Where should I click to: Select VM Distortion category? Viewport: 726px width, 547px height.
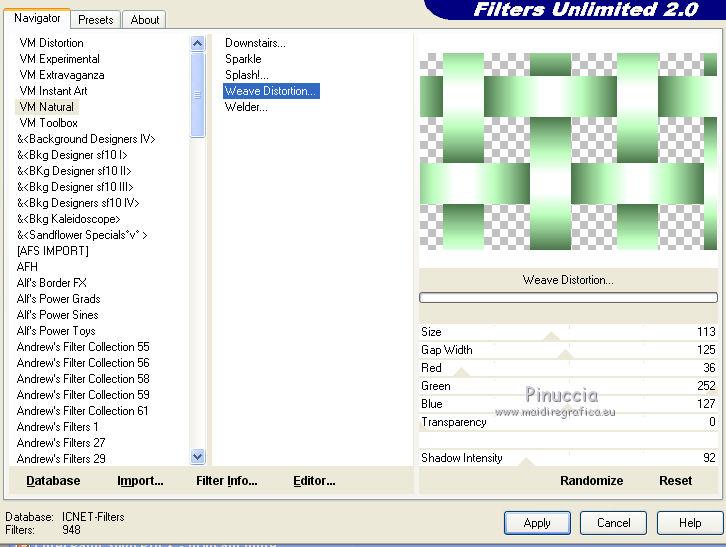click(51, 43)
